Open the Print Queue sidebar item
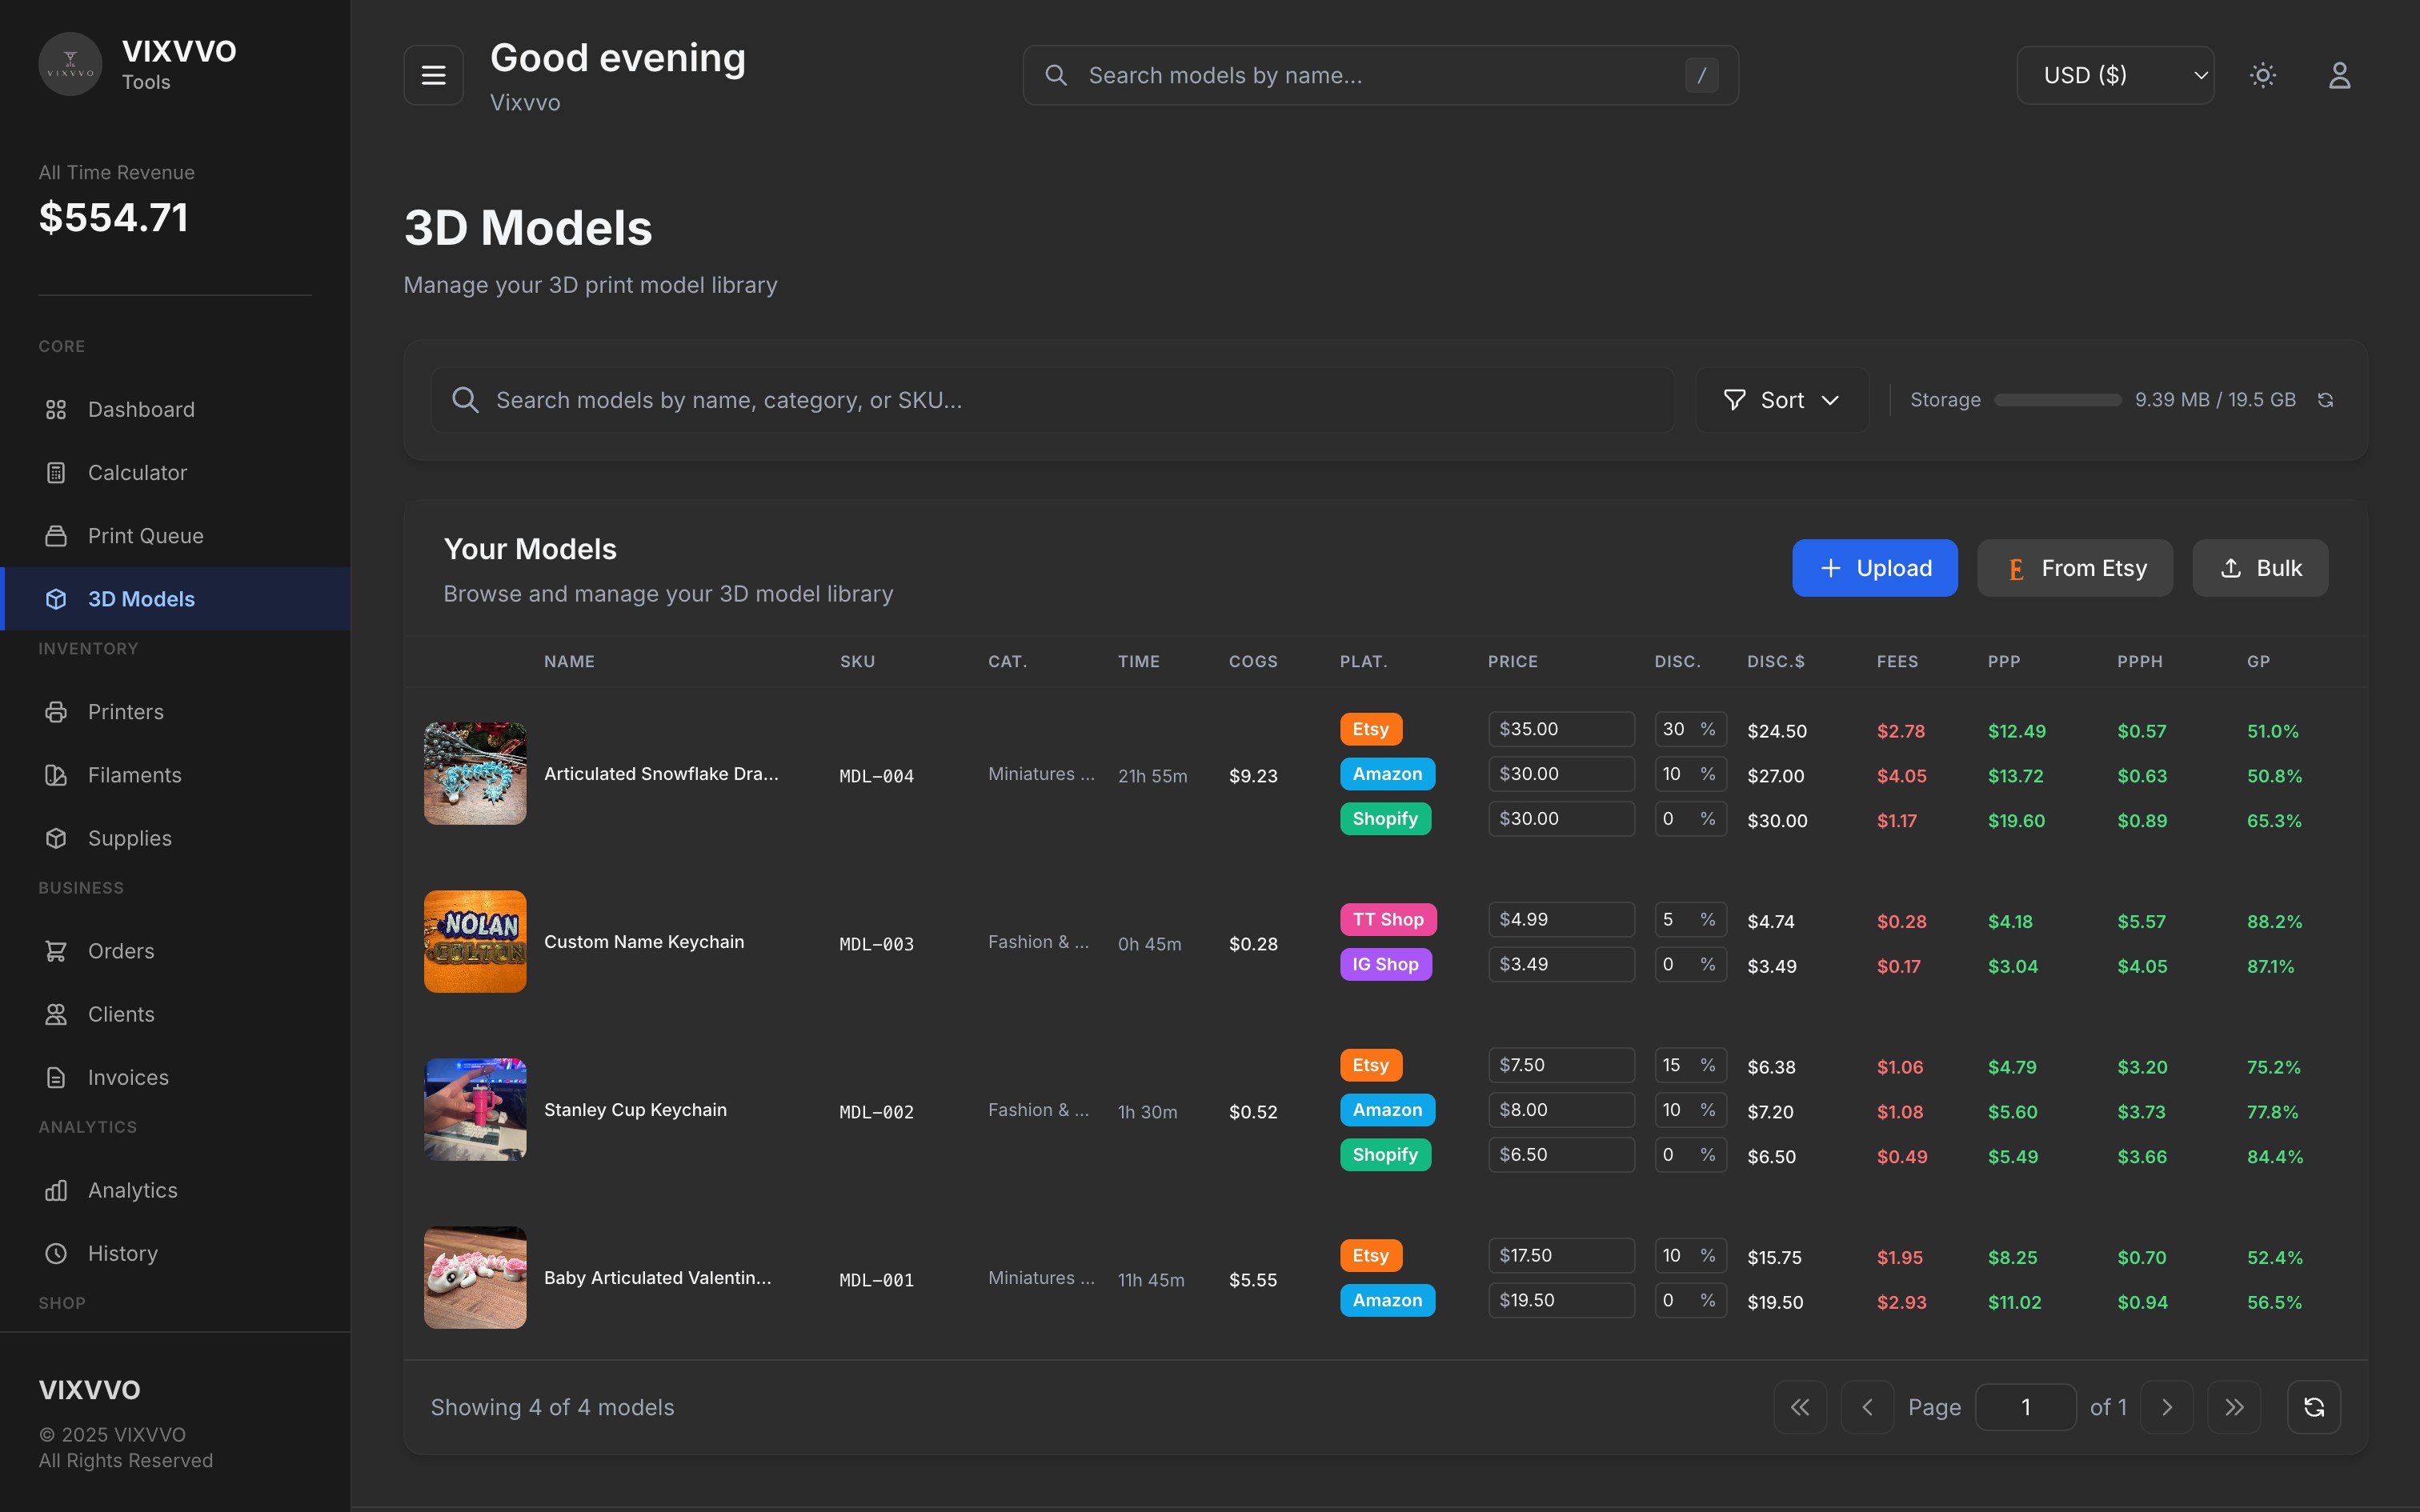The image size is (2420, 1512). point(145,536)
